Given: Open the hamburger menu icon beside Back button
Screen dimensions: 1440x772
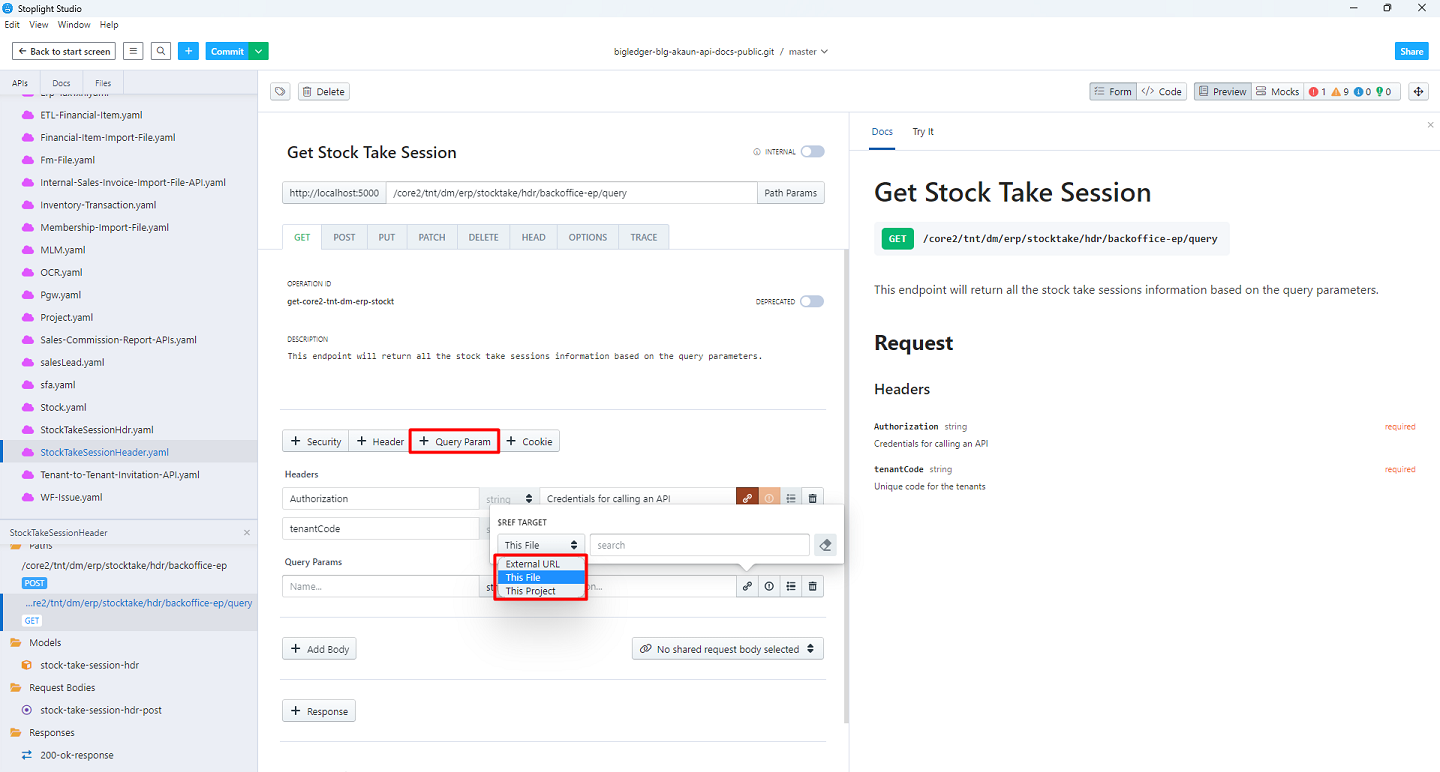Looking at the screenshot, I should click(x=133, y=51).
